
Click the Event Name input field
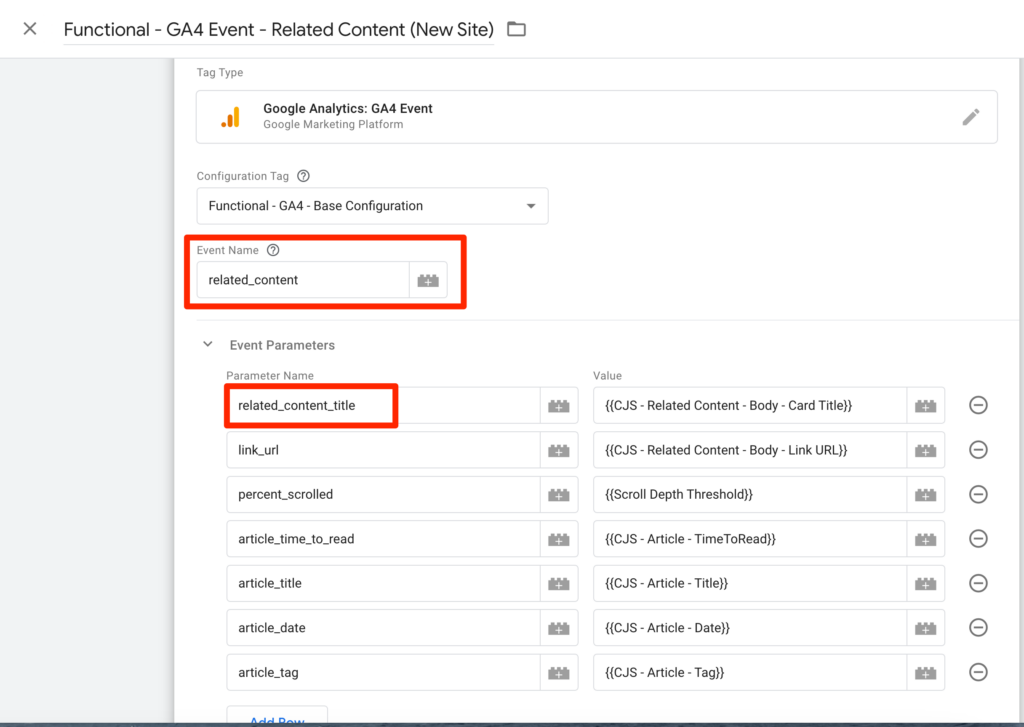coord(302,281)
